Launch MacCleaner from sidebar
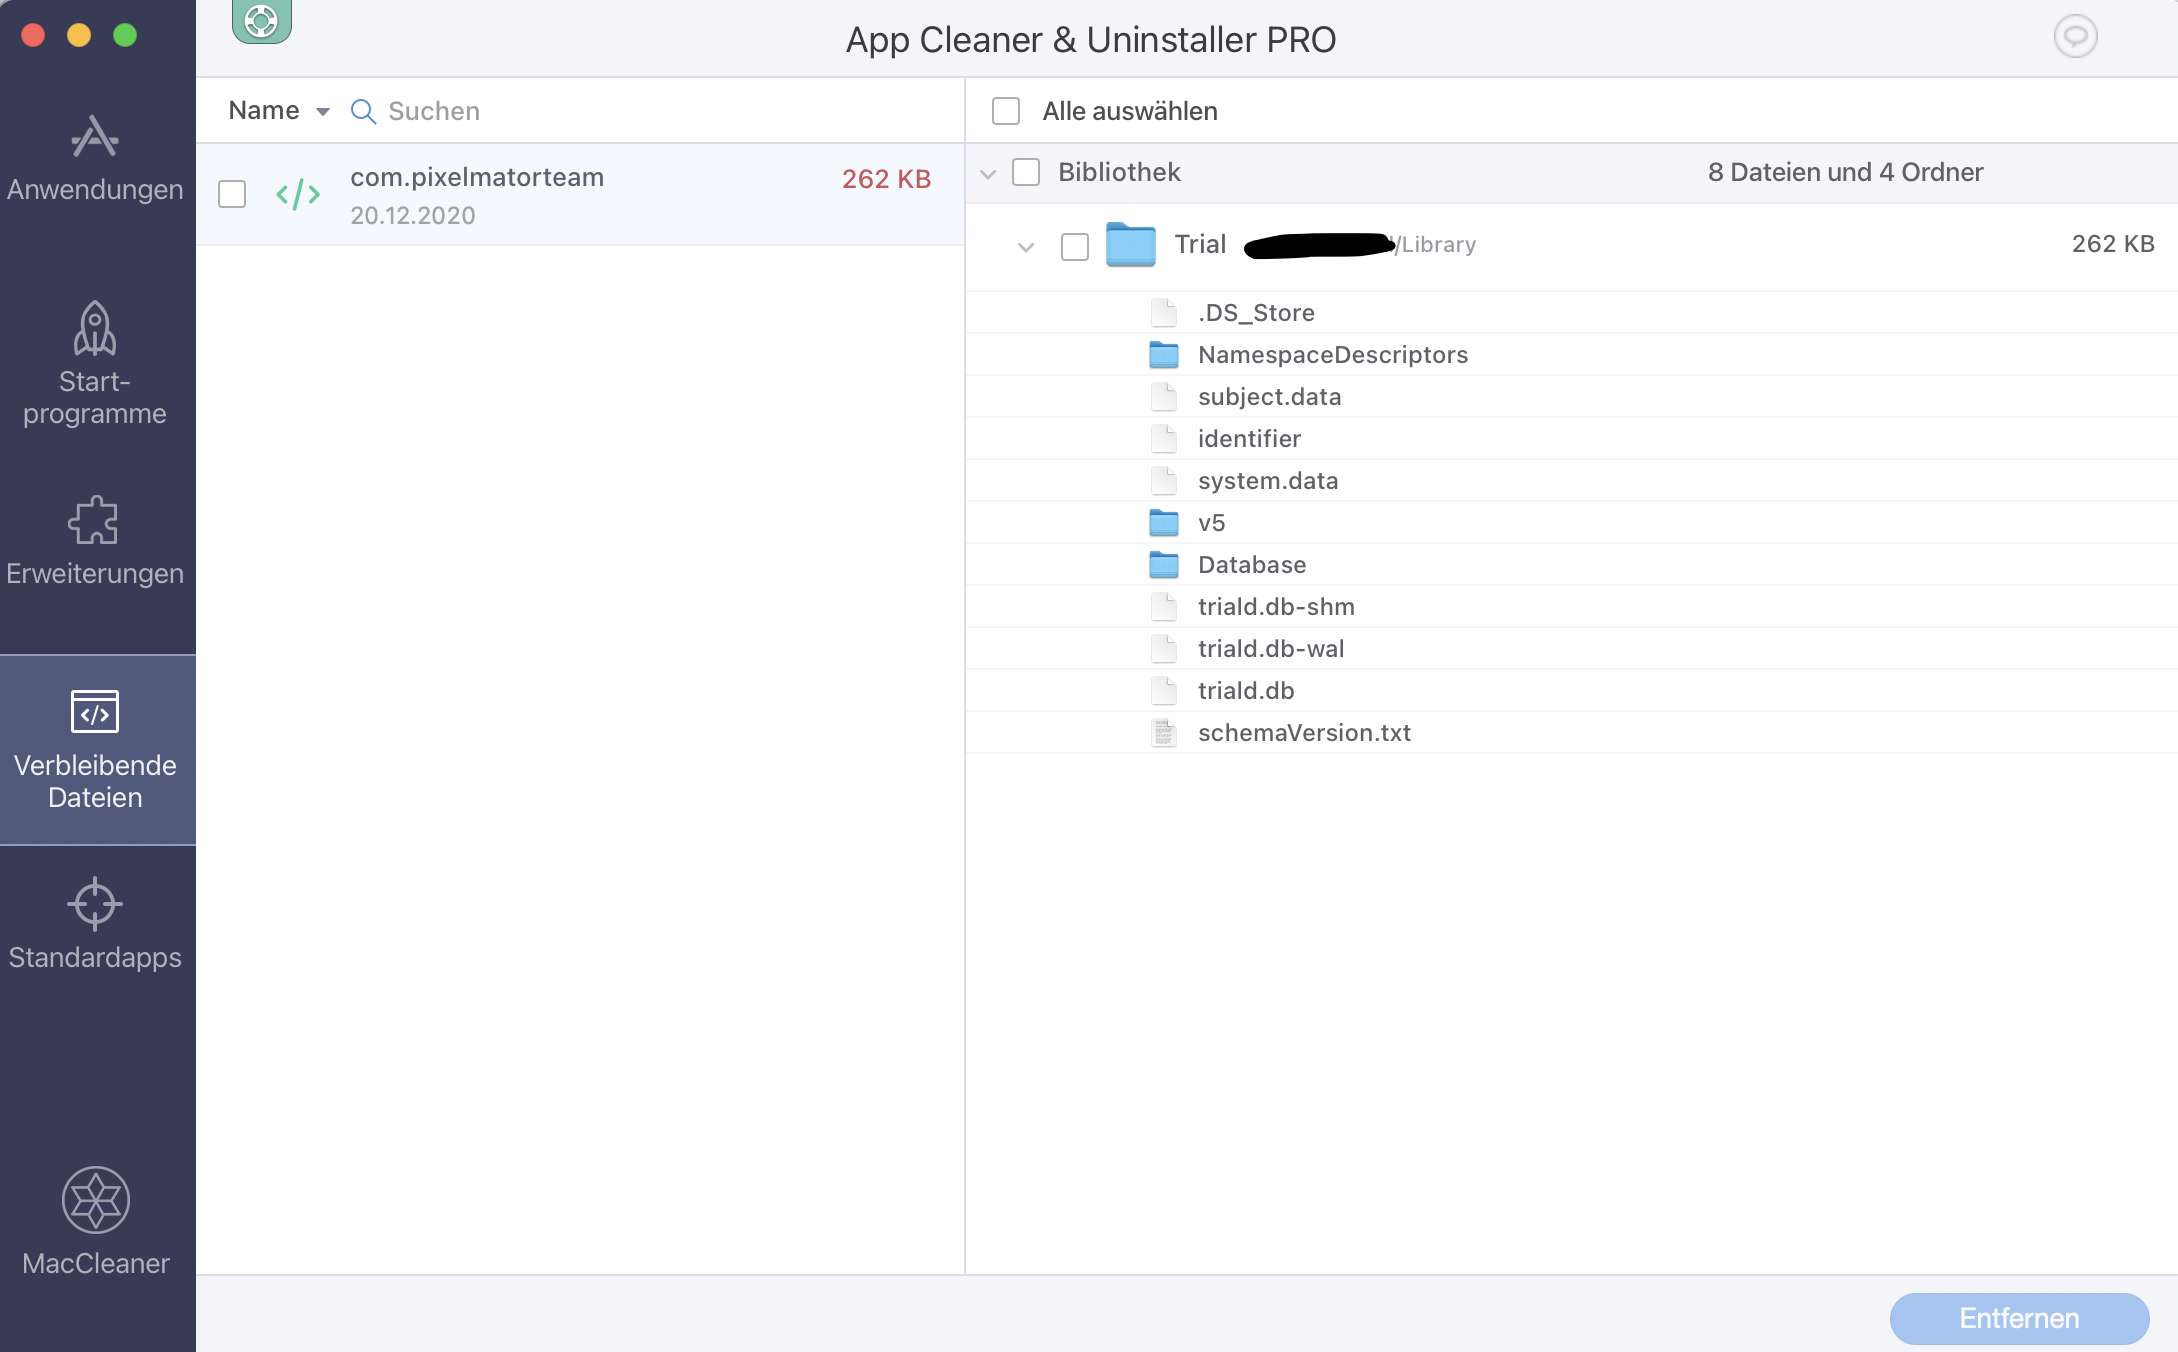Screen dimensions: 2178x1352 click(x=96, y=1201)
